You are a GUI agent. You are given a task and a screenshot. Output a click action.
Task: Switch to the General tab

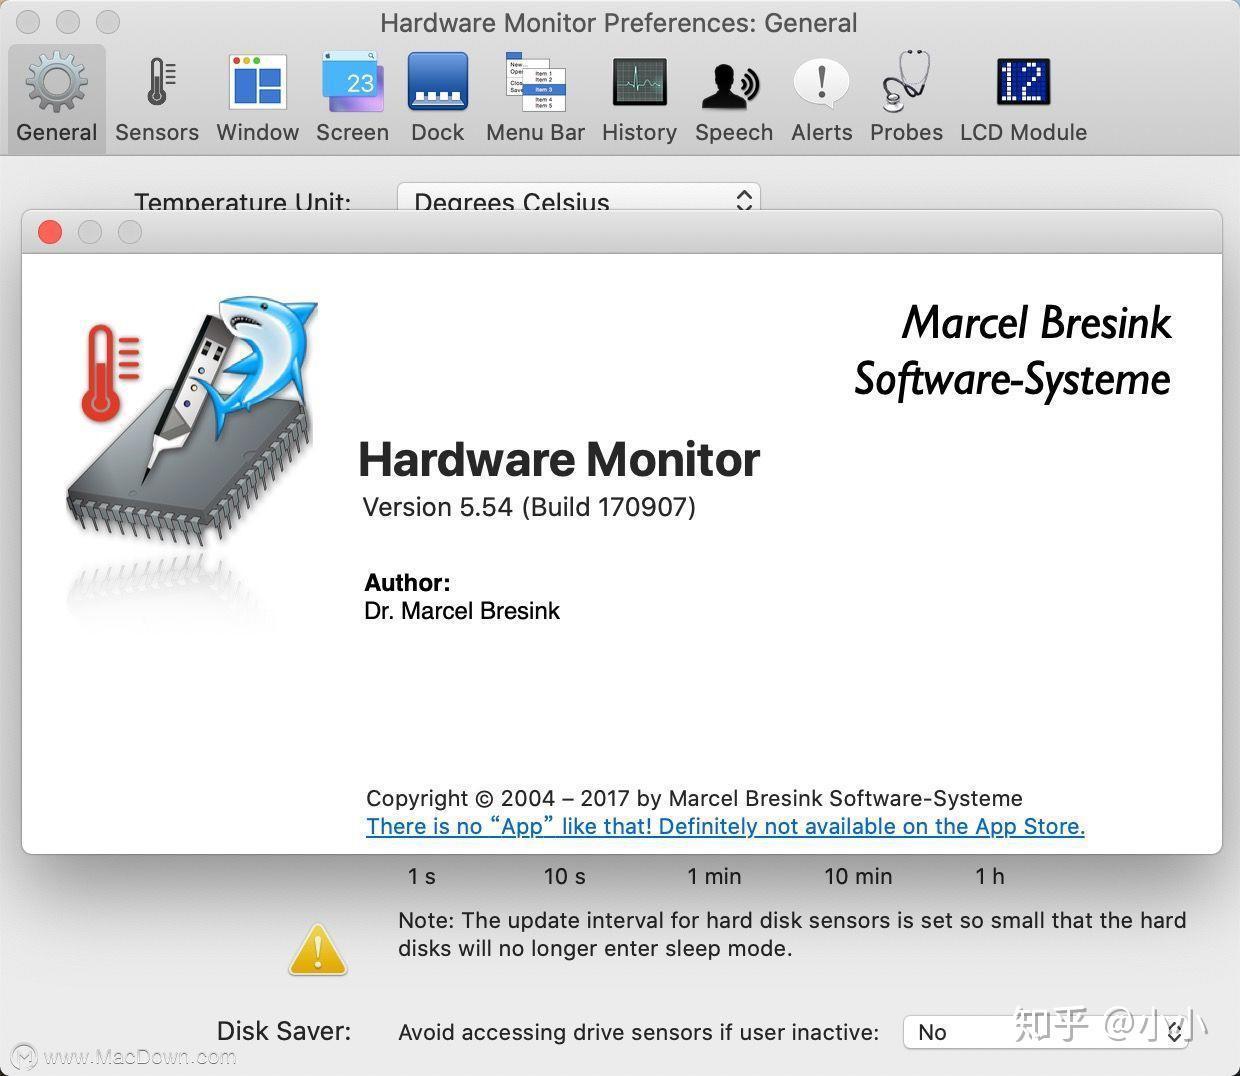pyautogui.click(x=56, y=95)
